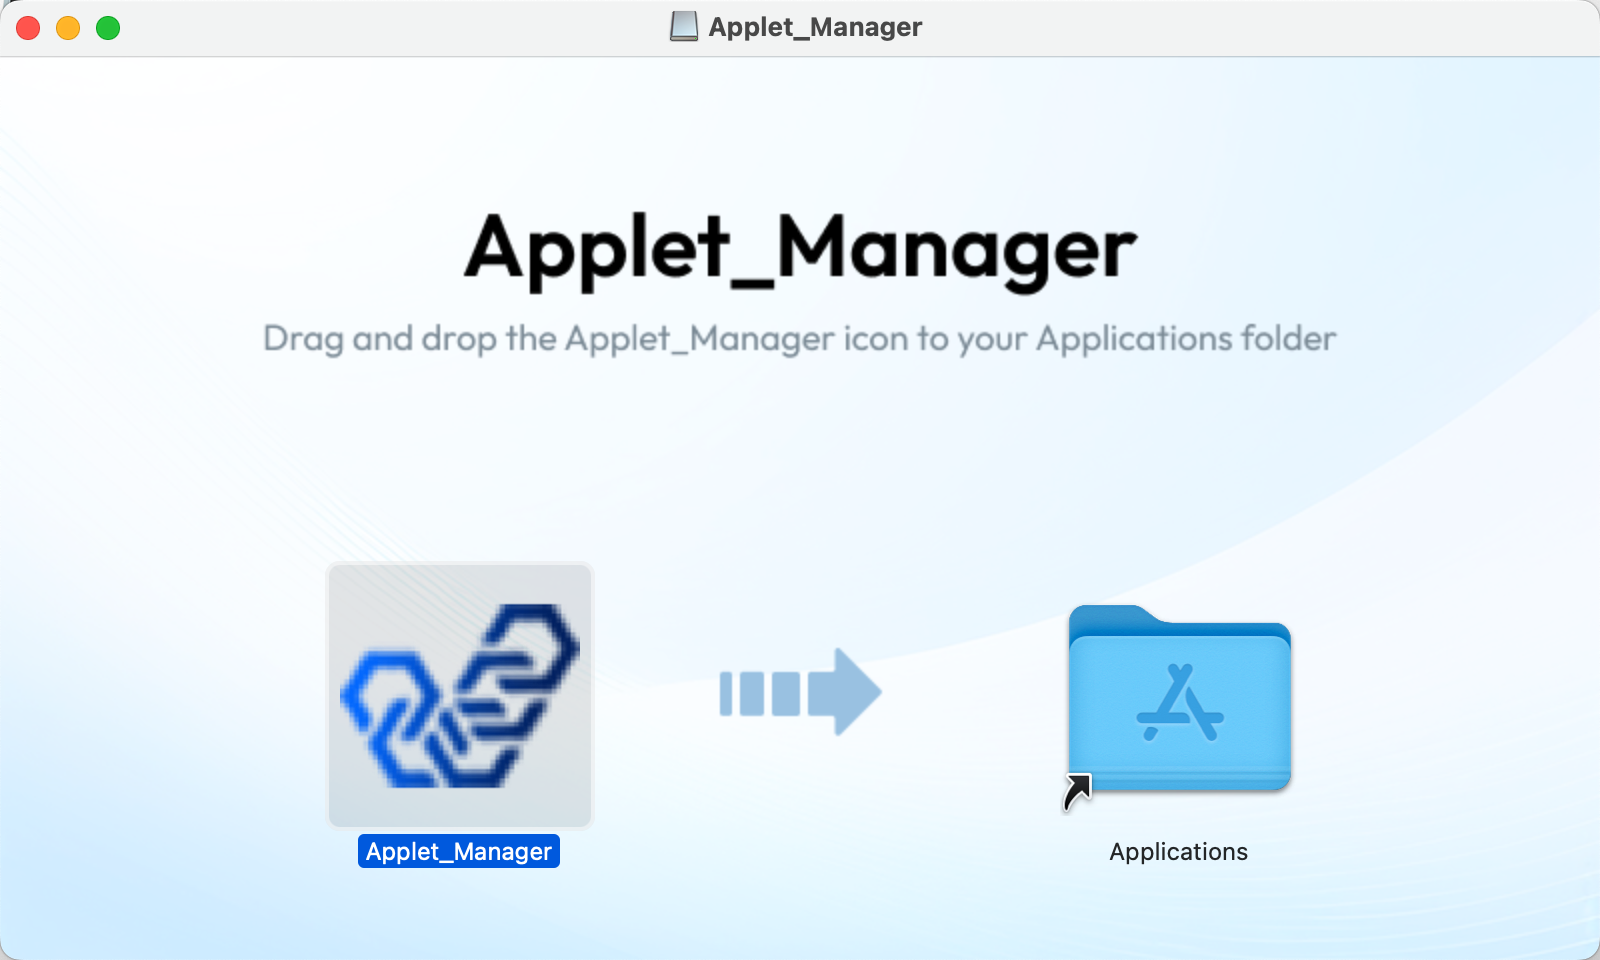
Task: Click the large Applet_Manager heading text
Action: pos(800,248)
